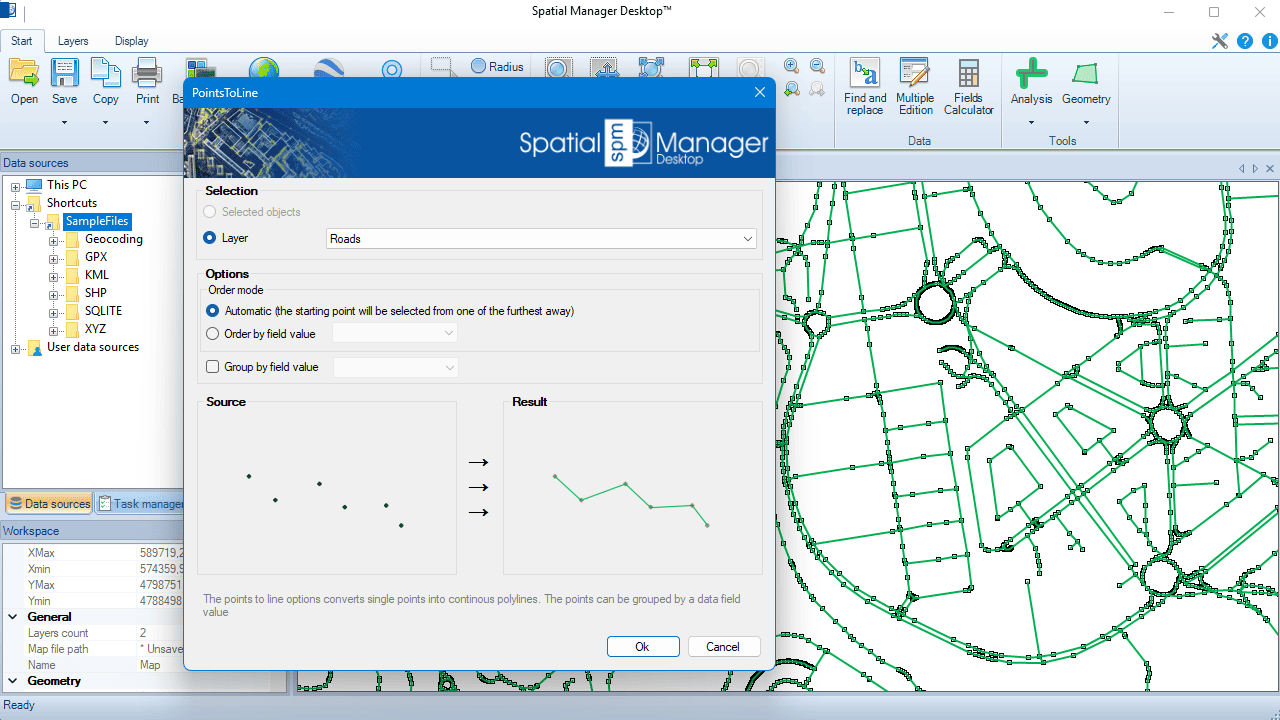Click the User data sources icon

coord(34,348)
